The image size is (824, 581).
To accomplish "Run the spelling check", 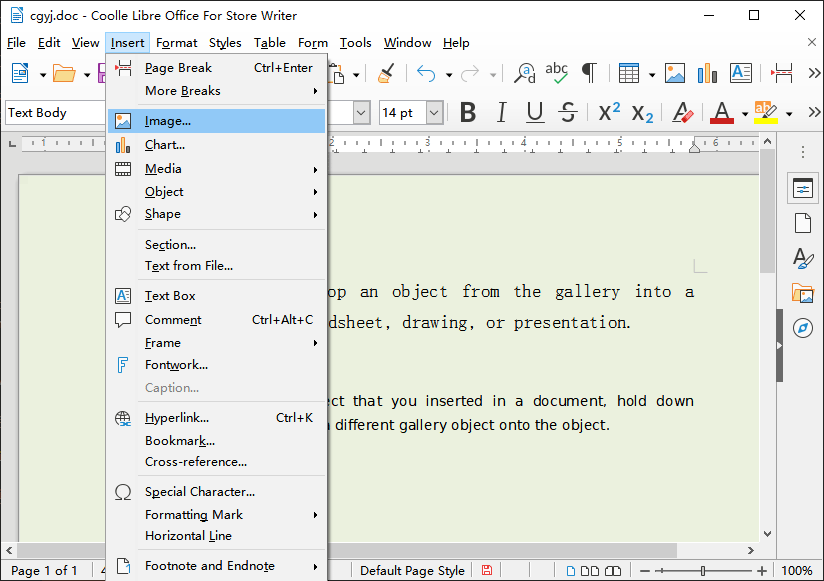I will pos(557,72).
